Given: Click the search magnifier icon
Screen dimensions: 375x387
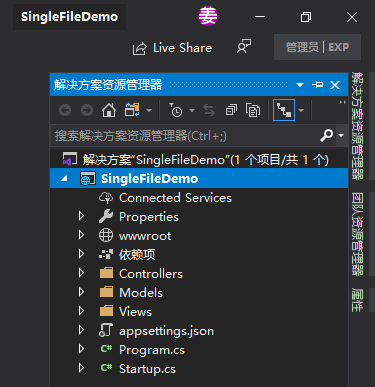Looking at the screenshot, I should pos(326,135).
